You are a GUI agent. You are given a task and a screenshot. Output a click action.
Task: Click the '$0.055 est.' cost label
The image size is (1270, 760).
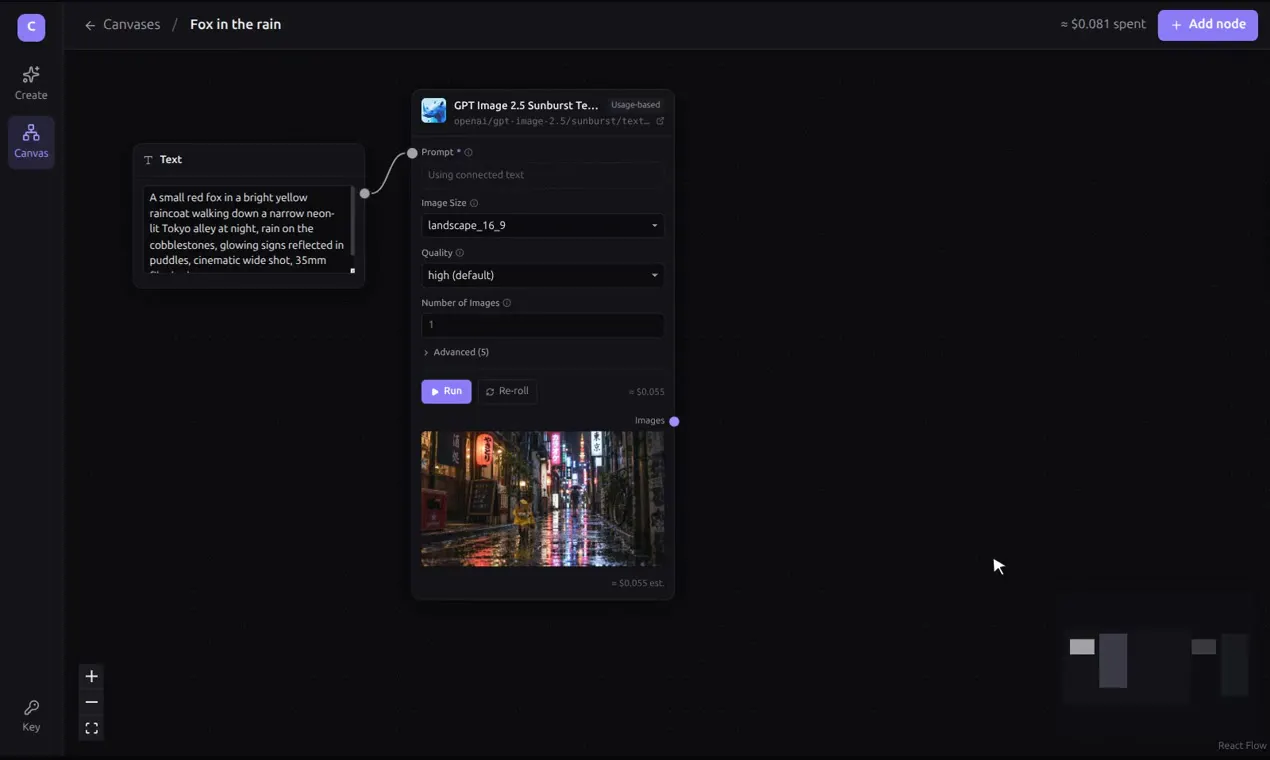(x=637, y=583)
